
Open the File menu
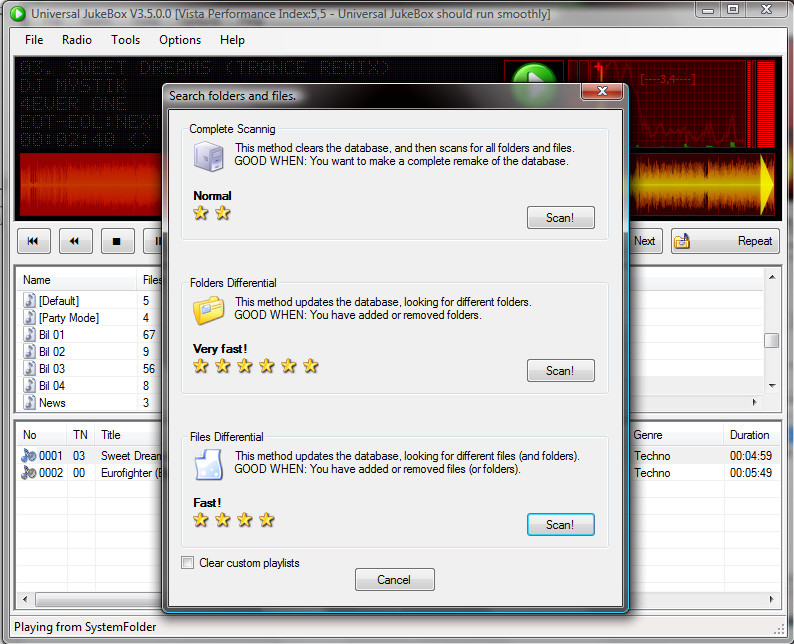(x=34, y=39)
